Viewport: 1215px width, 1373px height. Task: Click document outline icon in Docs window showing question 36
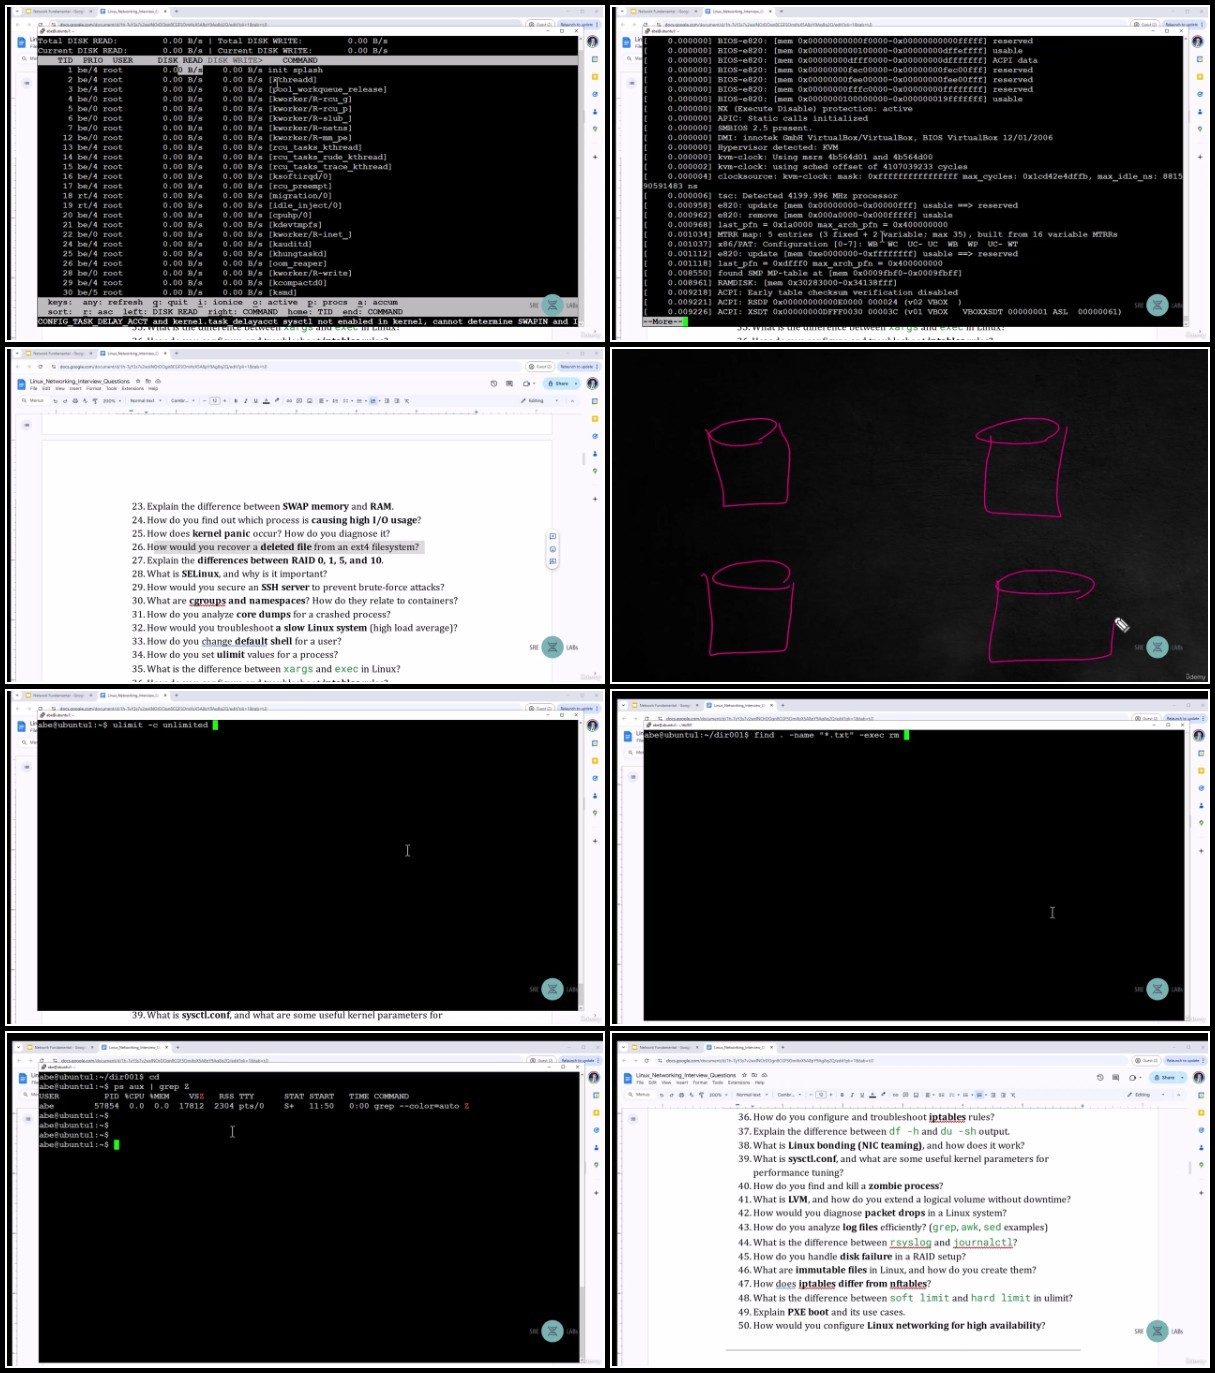(x=633, y=1118)
